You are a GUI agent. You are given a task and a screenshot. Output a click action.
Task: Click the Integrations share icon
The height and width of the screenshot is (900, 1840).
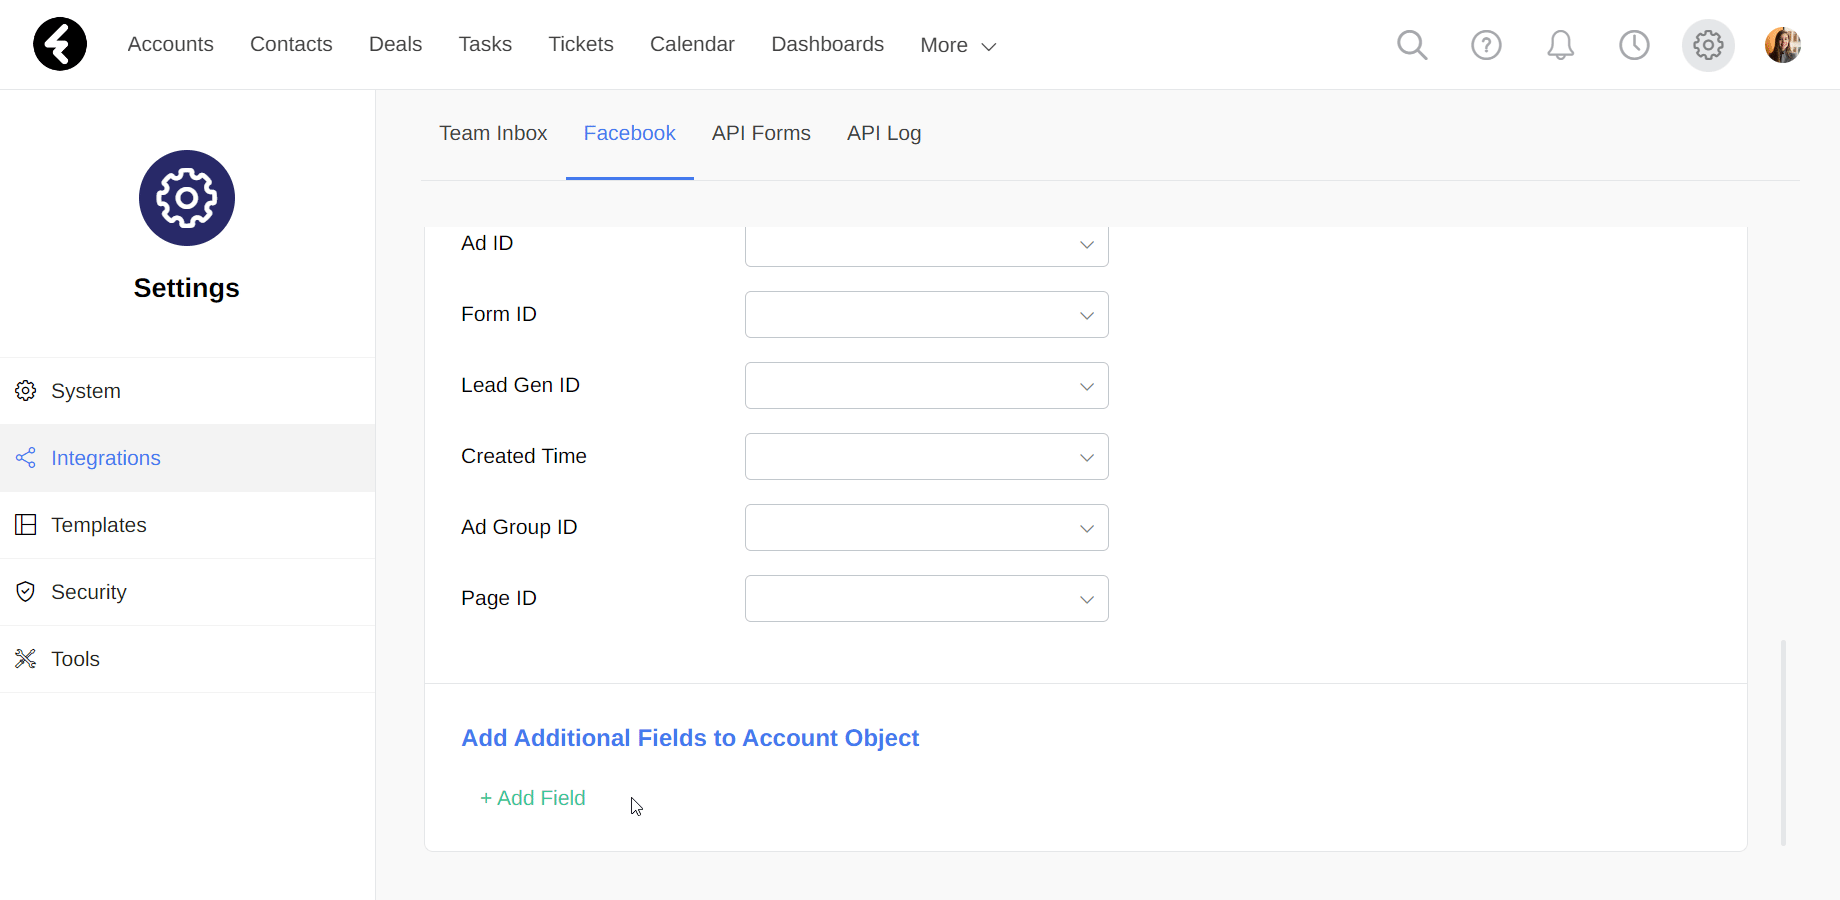(26, 458)
